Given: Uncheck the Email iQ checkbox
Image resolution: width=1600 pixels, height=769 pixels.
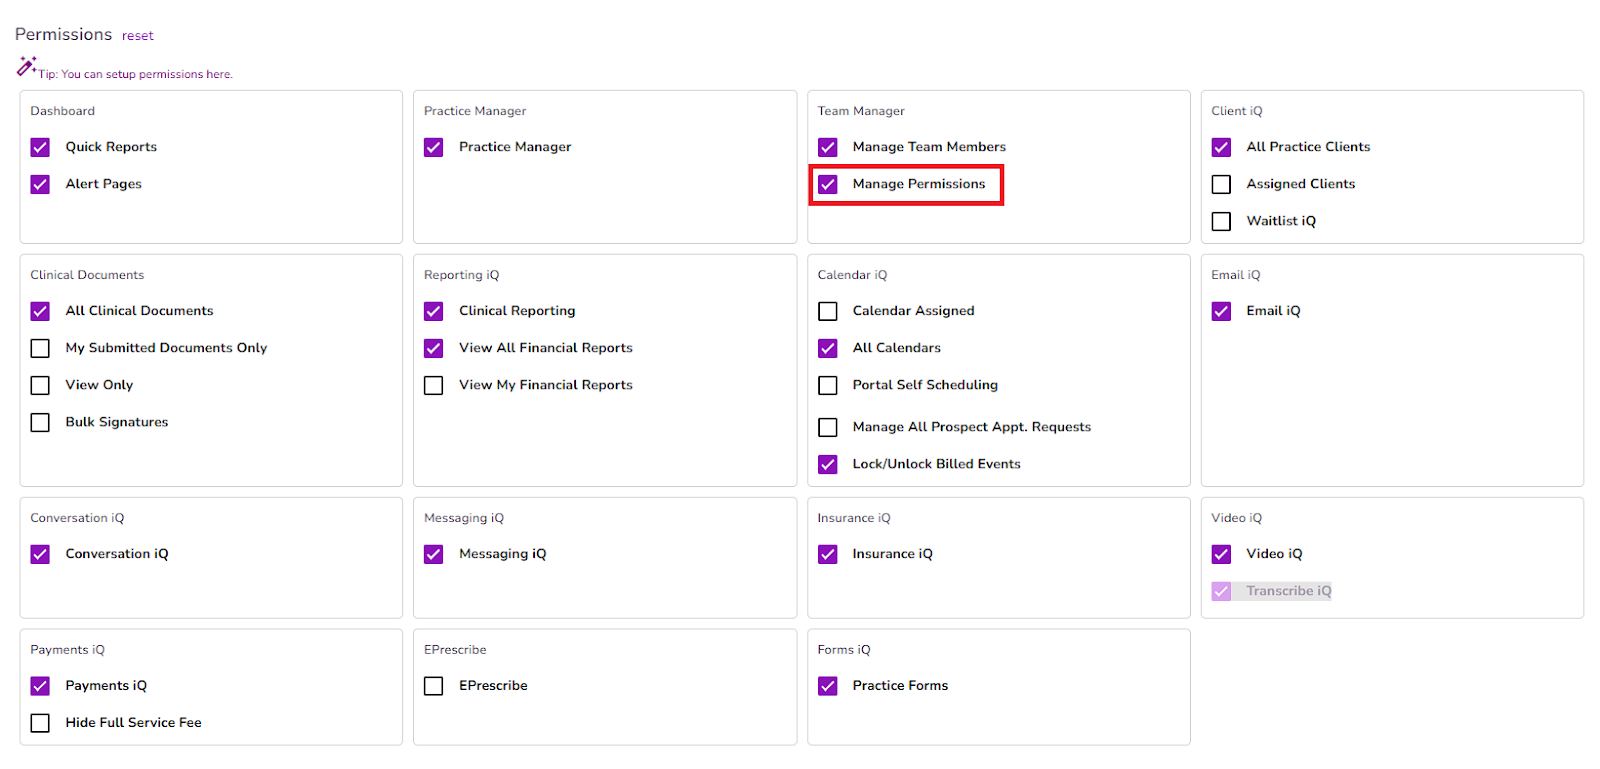Looking at the screenshot, I should click(1221, 311).
